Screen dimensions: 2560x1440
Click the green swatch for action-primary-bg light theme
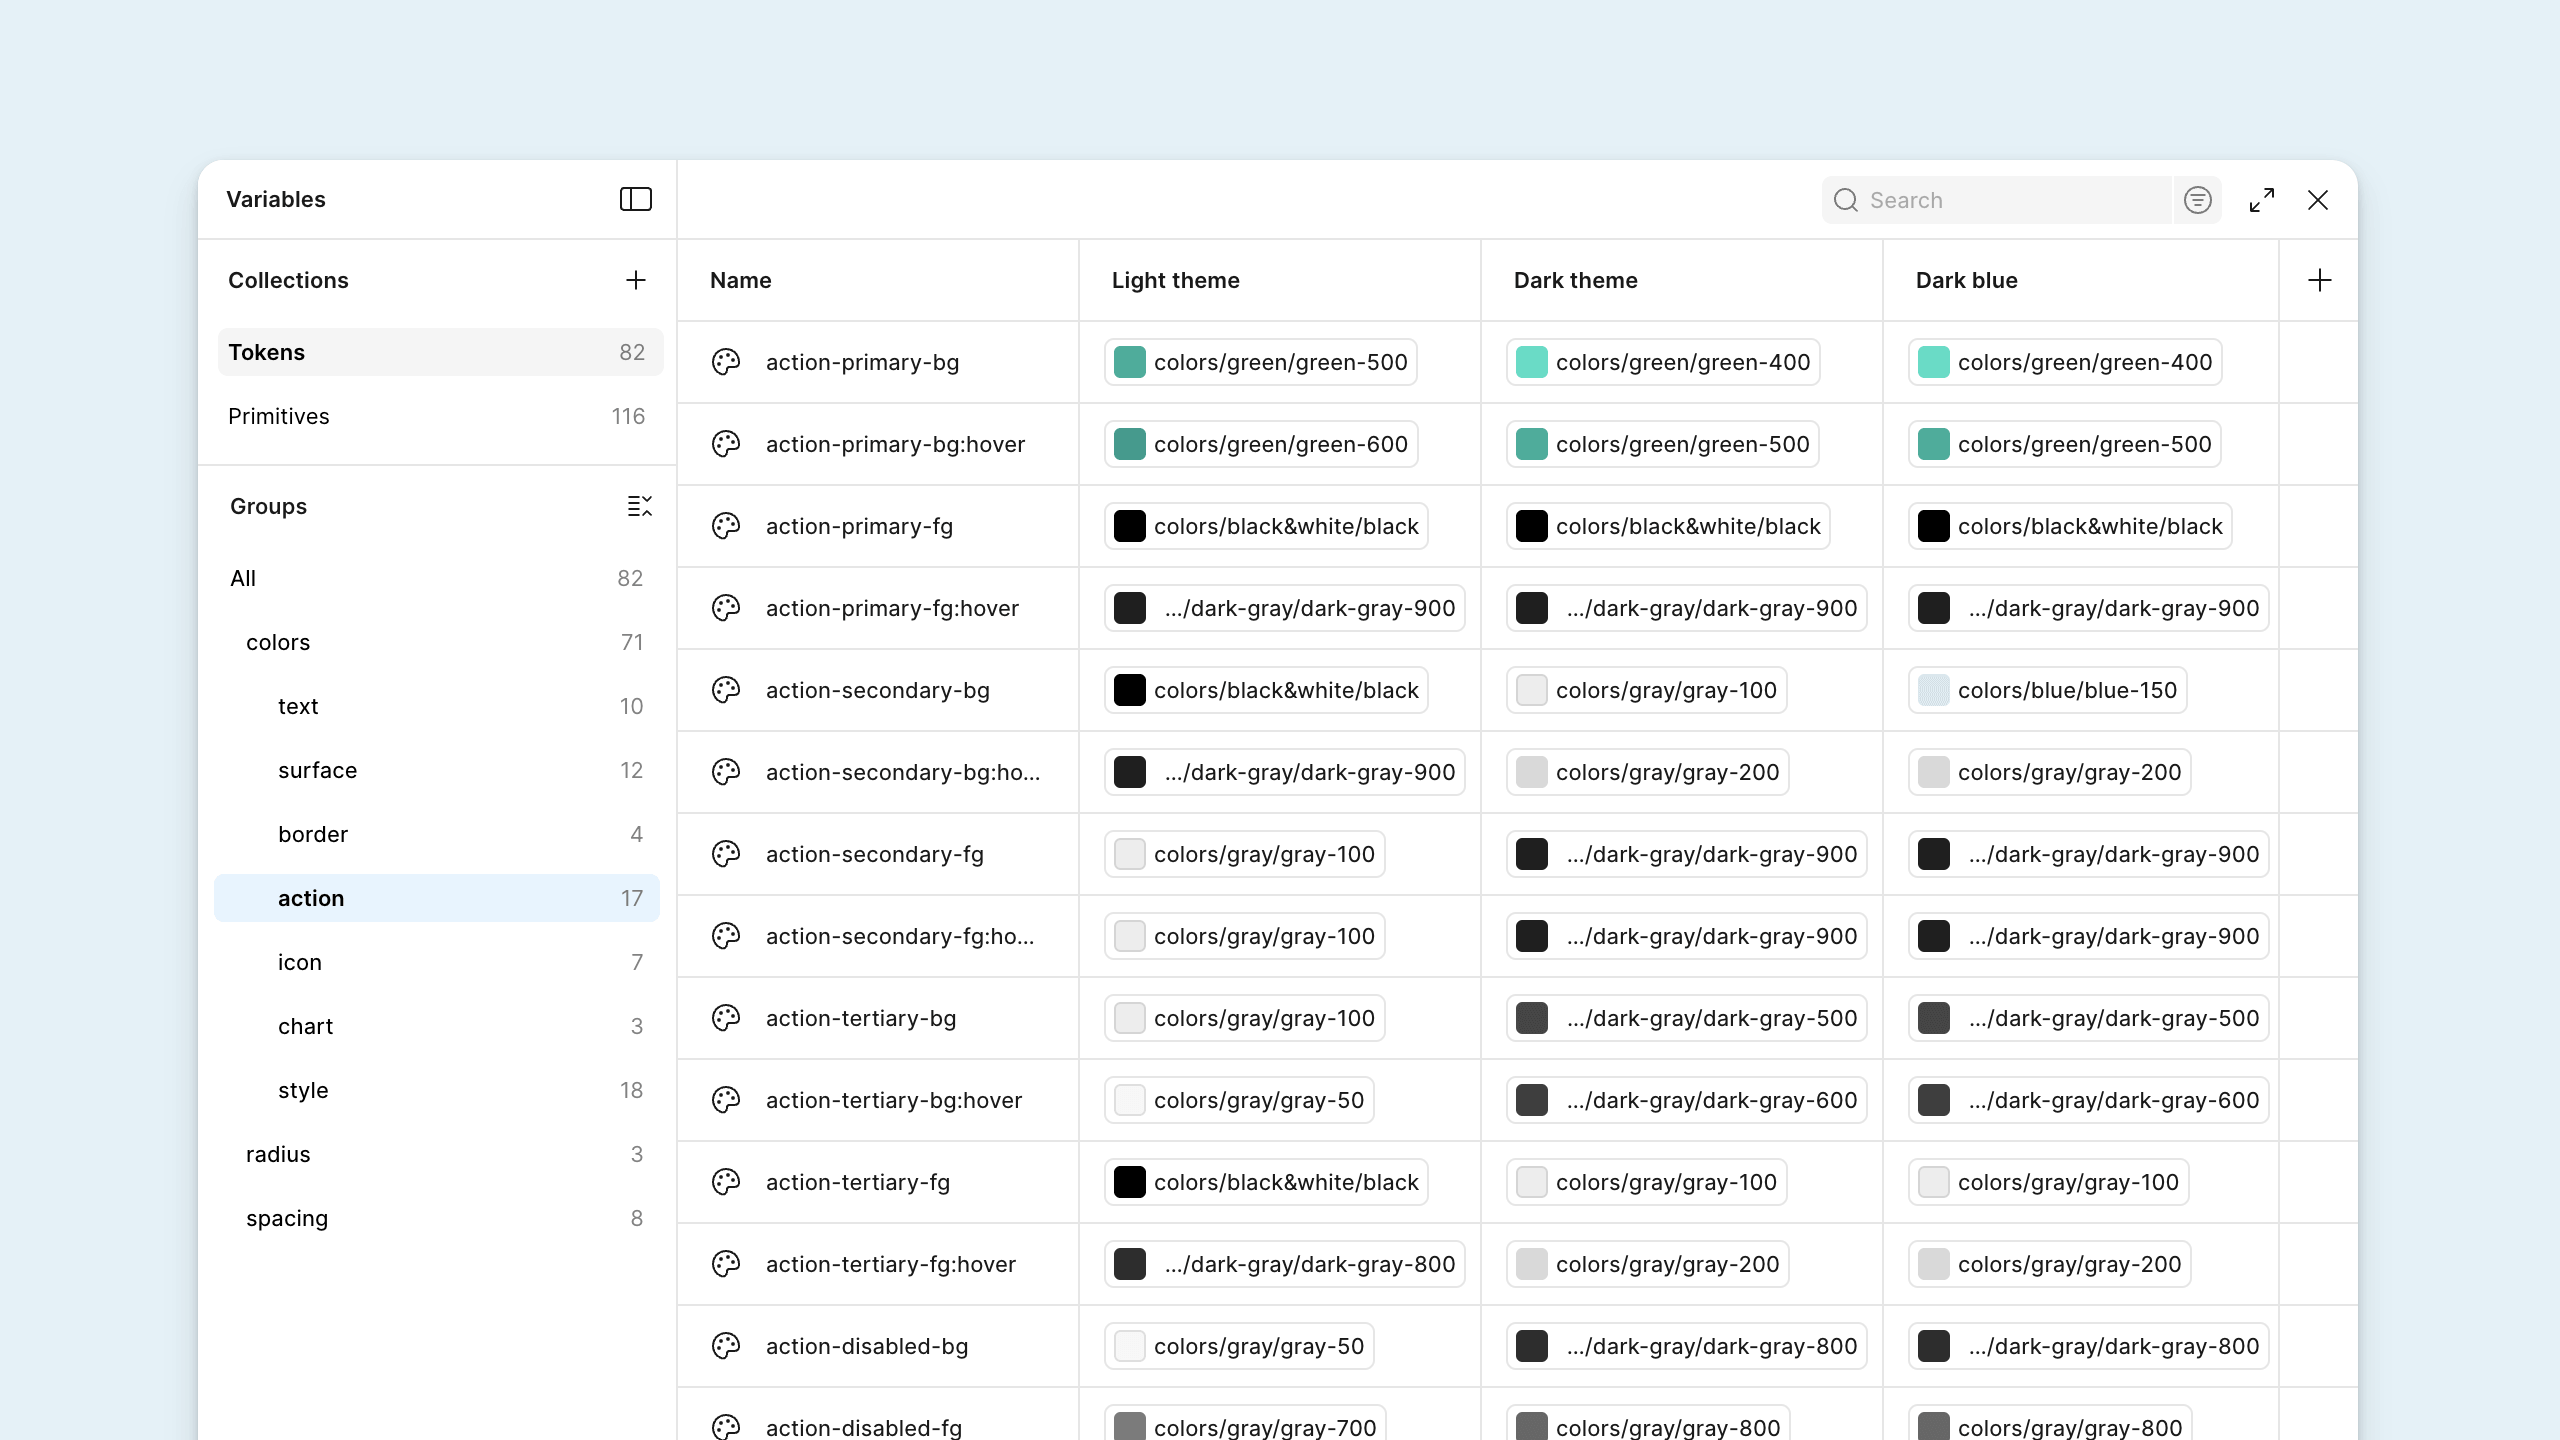(x=1130, y=361)
